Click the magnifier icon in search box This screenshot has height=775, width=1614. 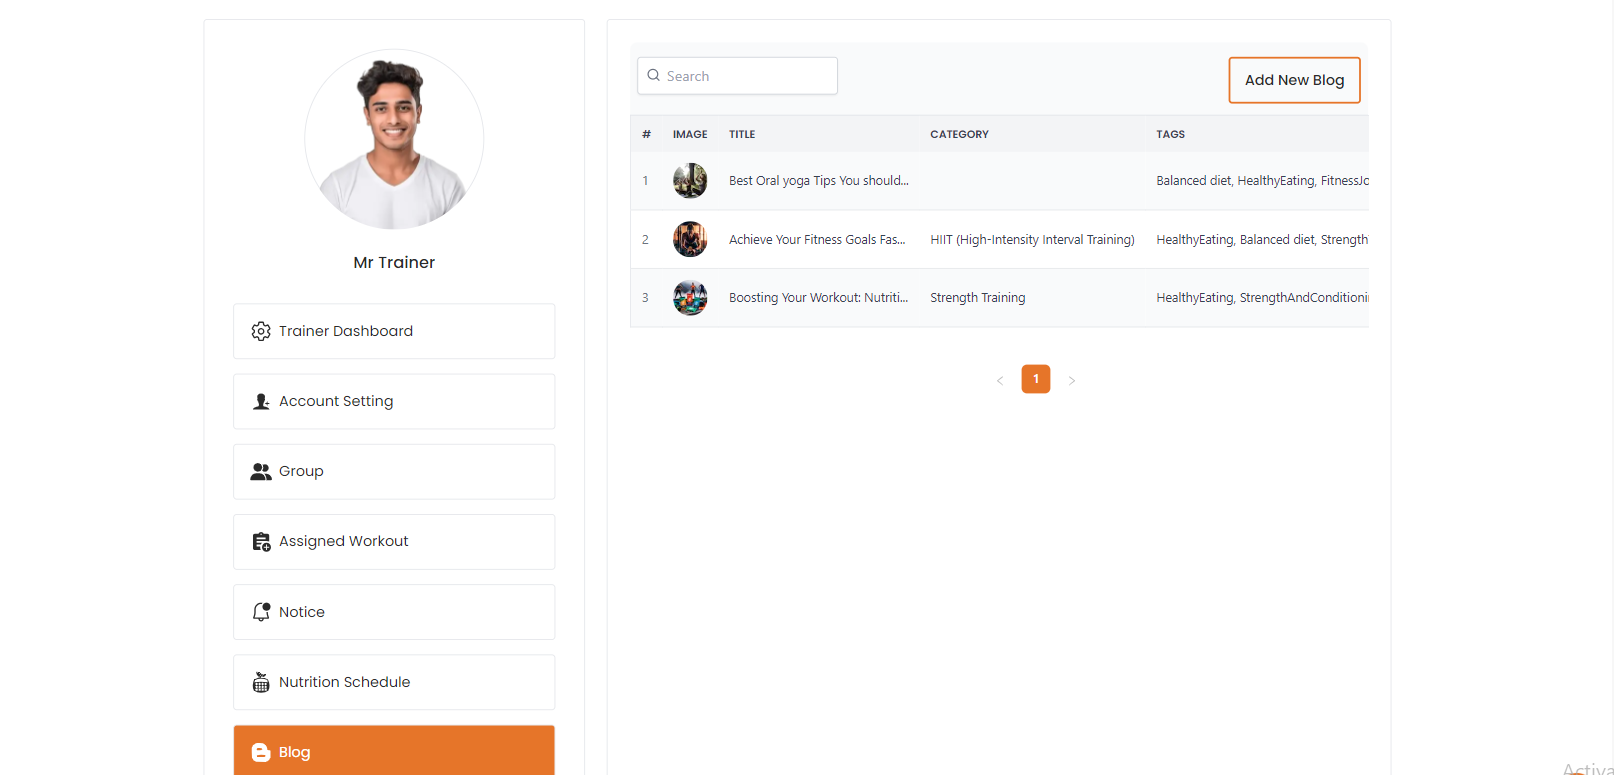click(x=654, y=76)
